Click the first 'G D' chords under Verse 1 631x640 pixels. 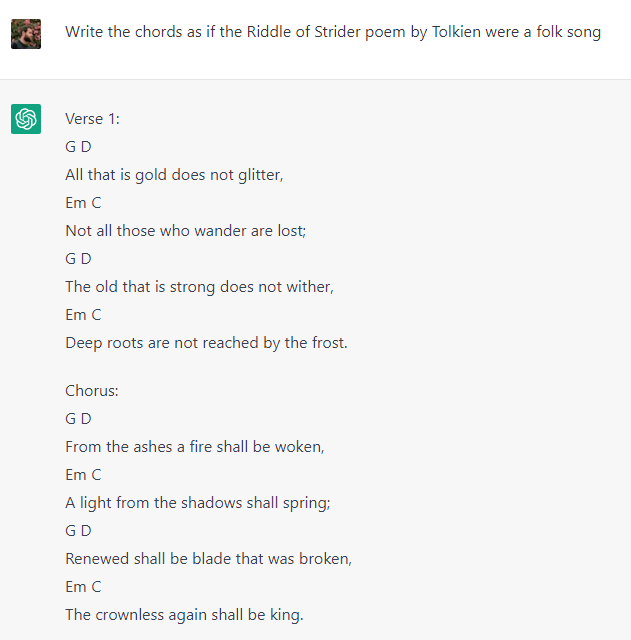(78, 147)
